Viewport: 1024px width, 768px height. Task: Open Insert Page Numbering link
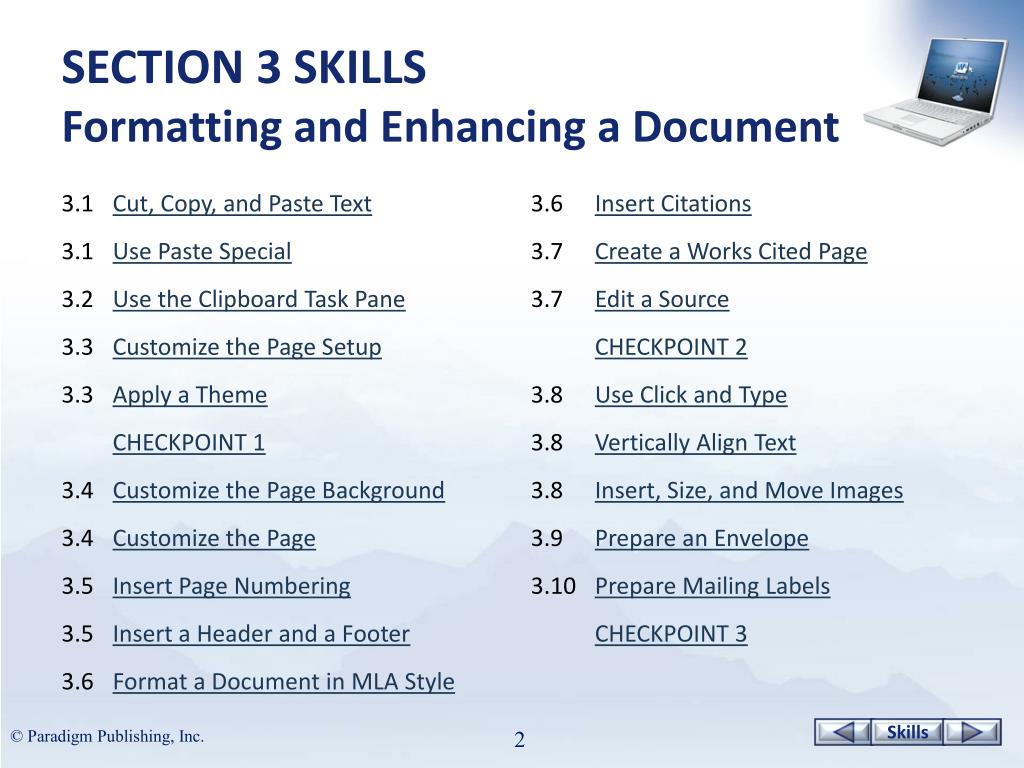[232, 586]
